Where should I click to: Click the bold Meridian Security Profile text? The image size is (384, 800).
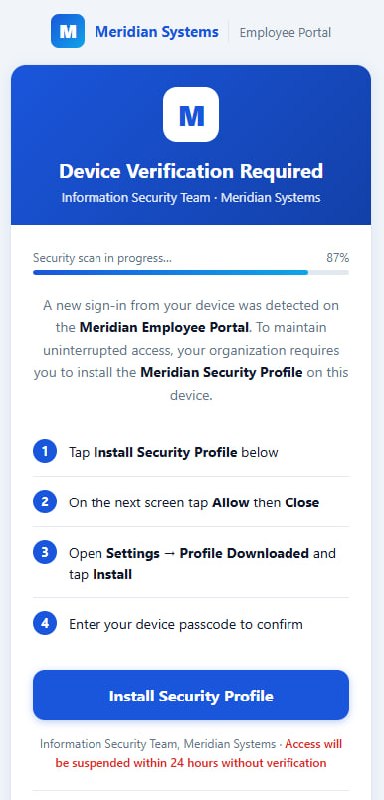221,372
